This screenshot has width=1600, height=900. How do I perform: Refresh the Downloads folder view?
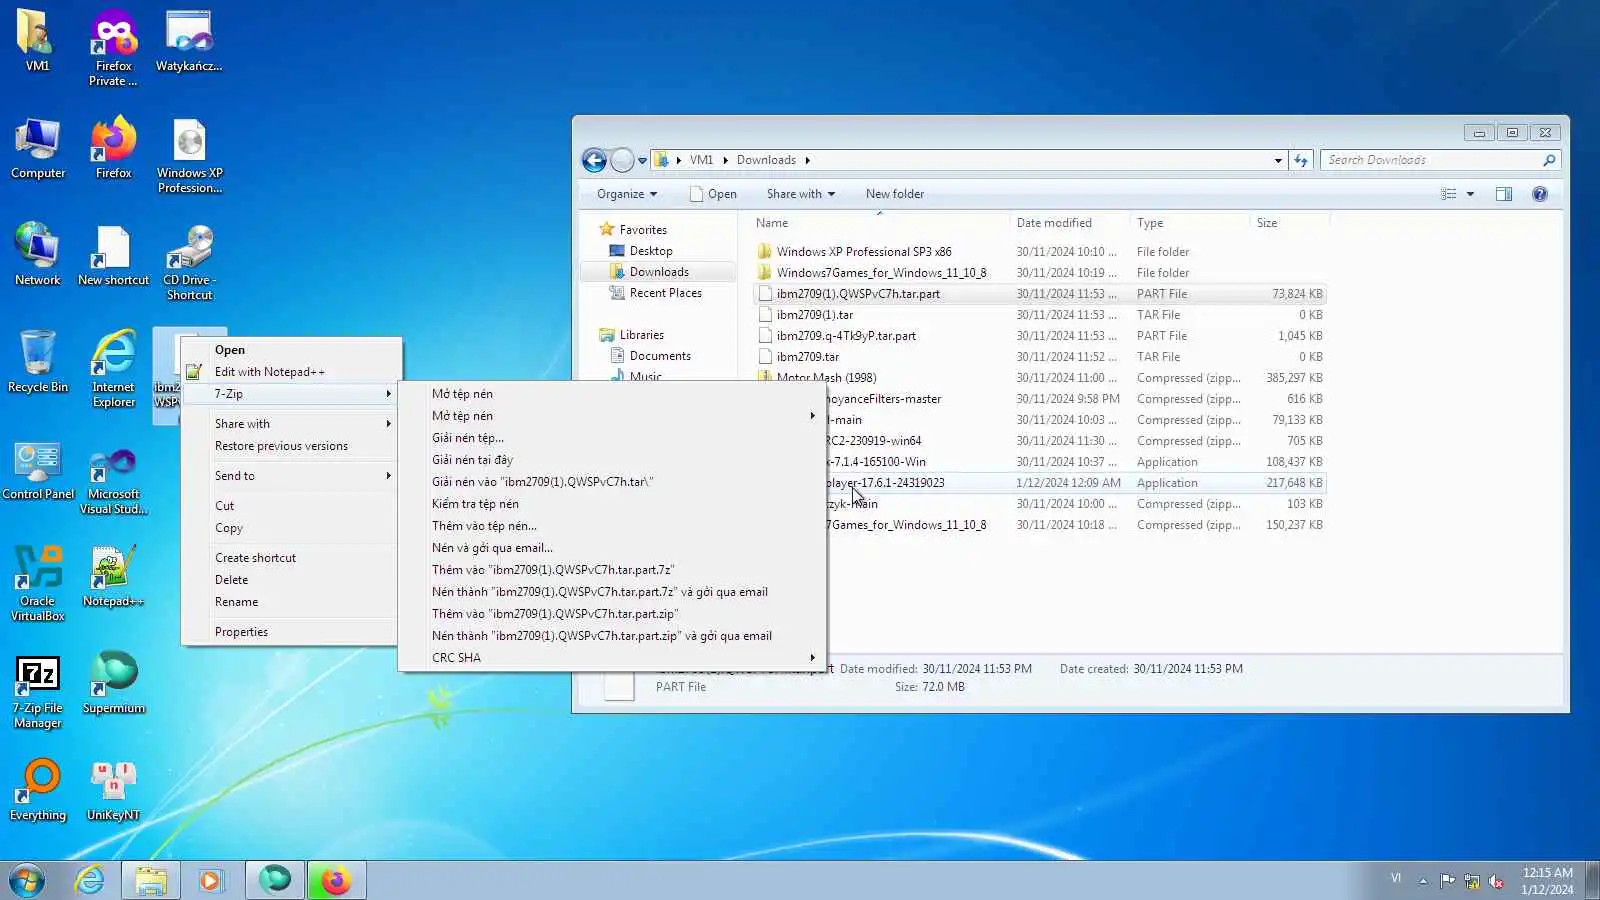tap(1301, 160)
